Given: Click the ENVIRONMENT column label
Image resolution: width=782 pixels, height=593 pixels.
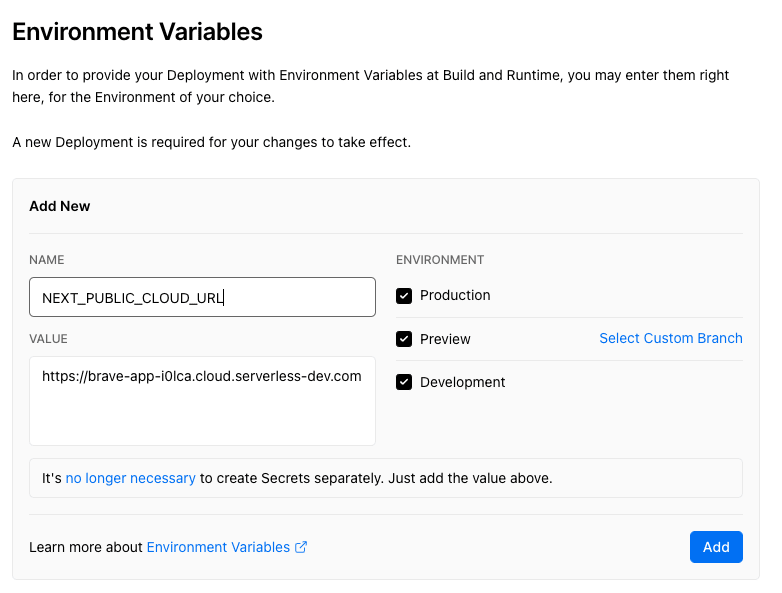Looking at the screenshot, I should (x=440, y=260).
